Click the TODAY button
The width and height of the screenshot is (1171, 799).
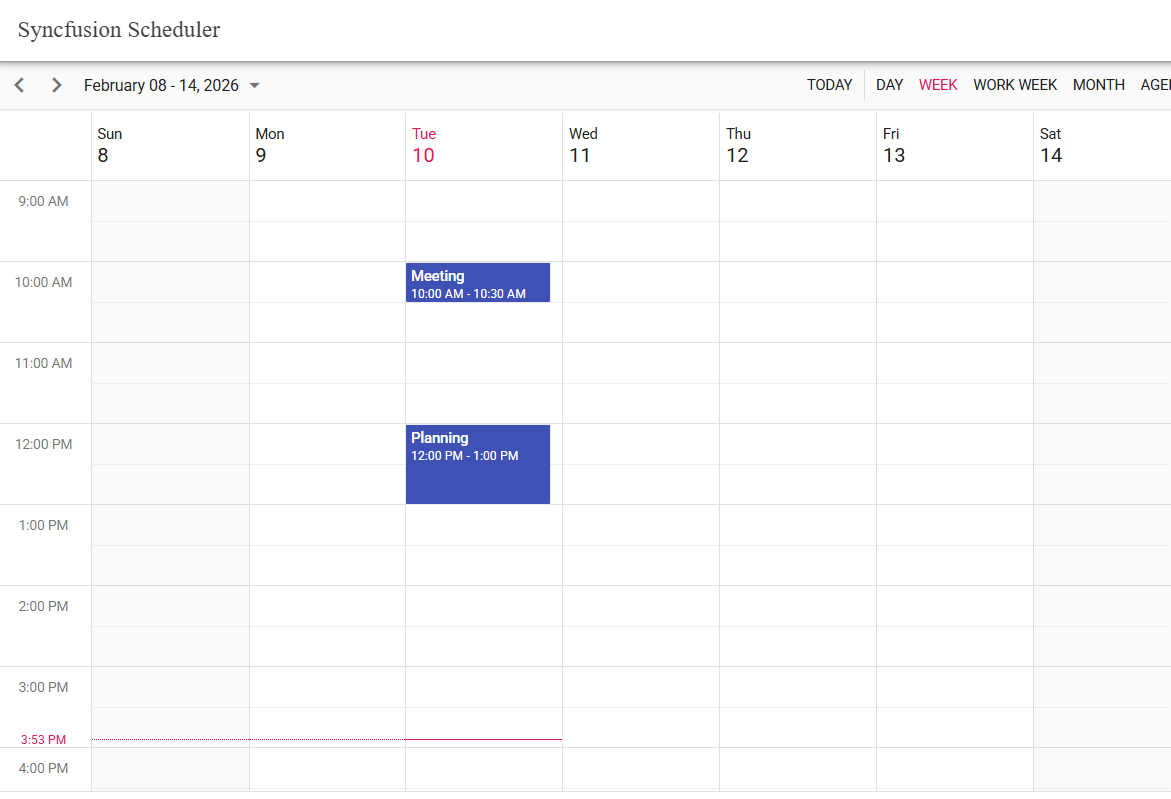pos(829,85)
